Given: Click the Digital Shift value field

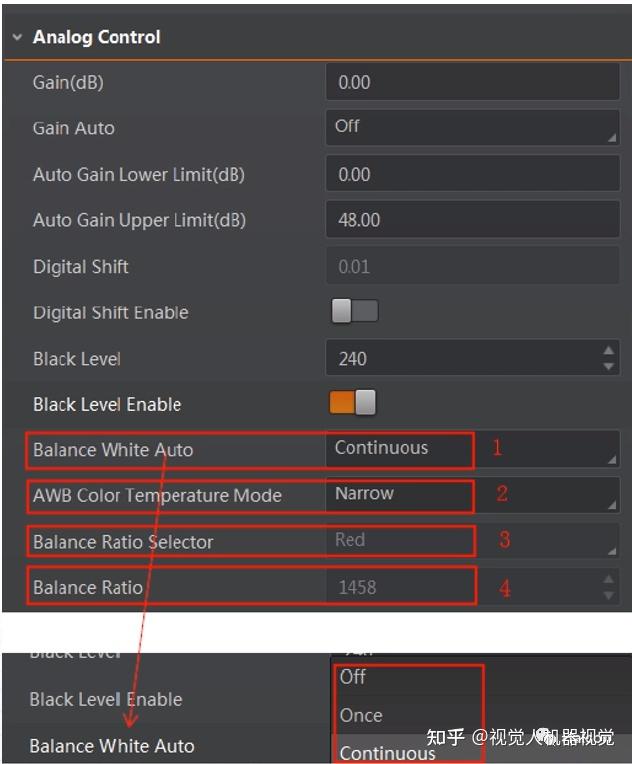Looking at the screenshot, I should pos(472,267).
